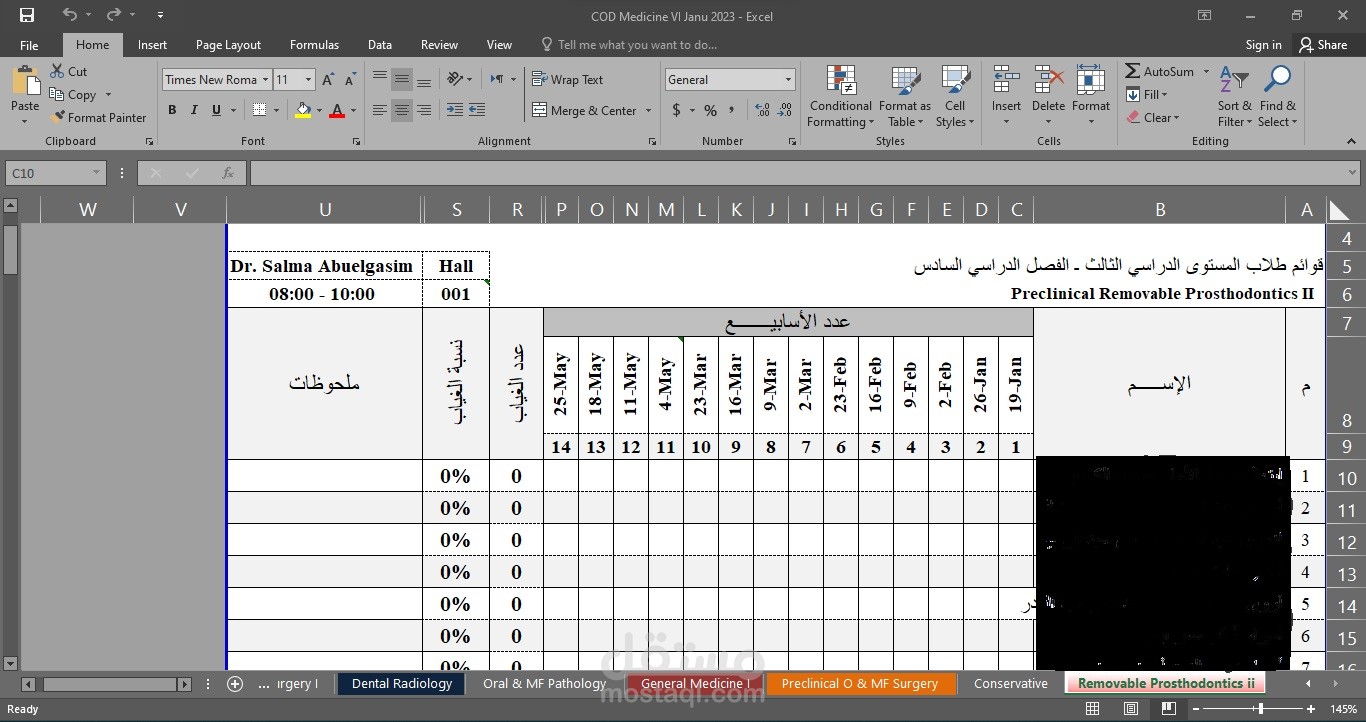Image resolution: width=1366 pixels, height=722 pixels.
Task: Toggle Wrap Text
Action: (567, 79)
